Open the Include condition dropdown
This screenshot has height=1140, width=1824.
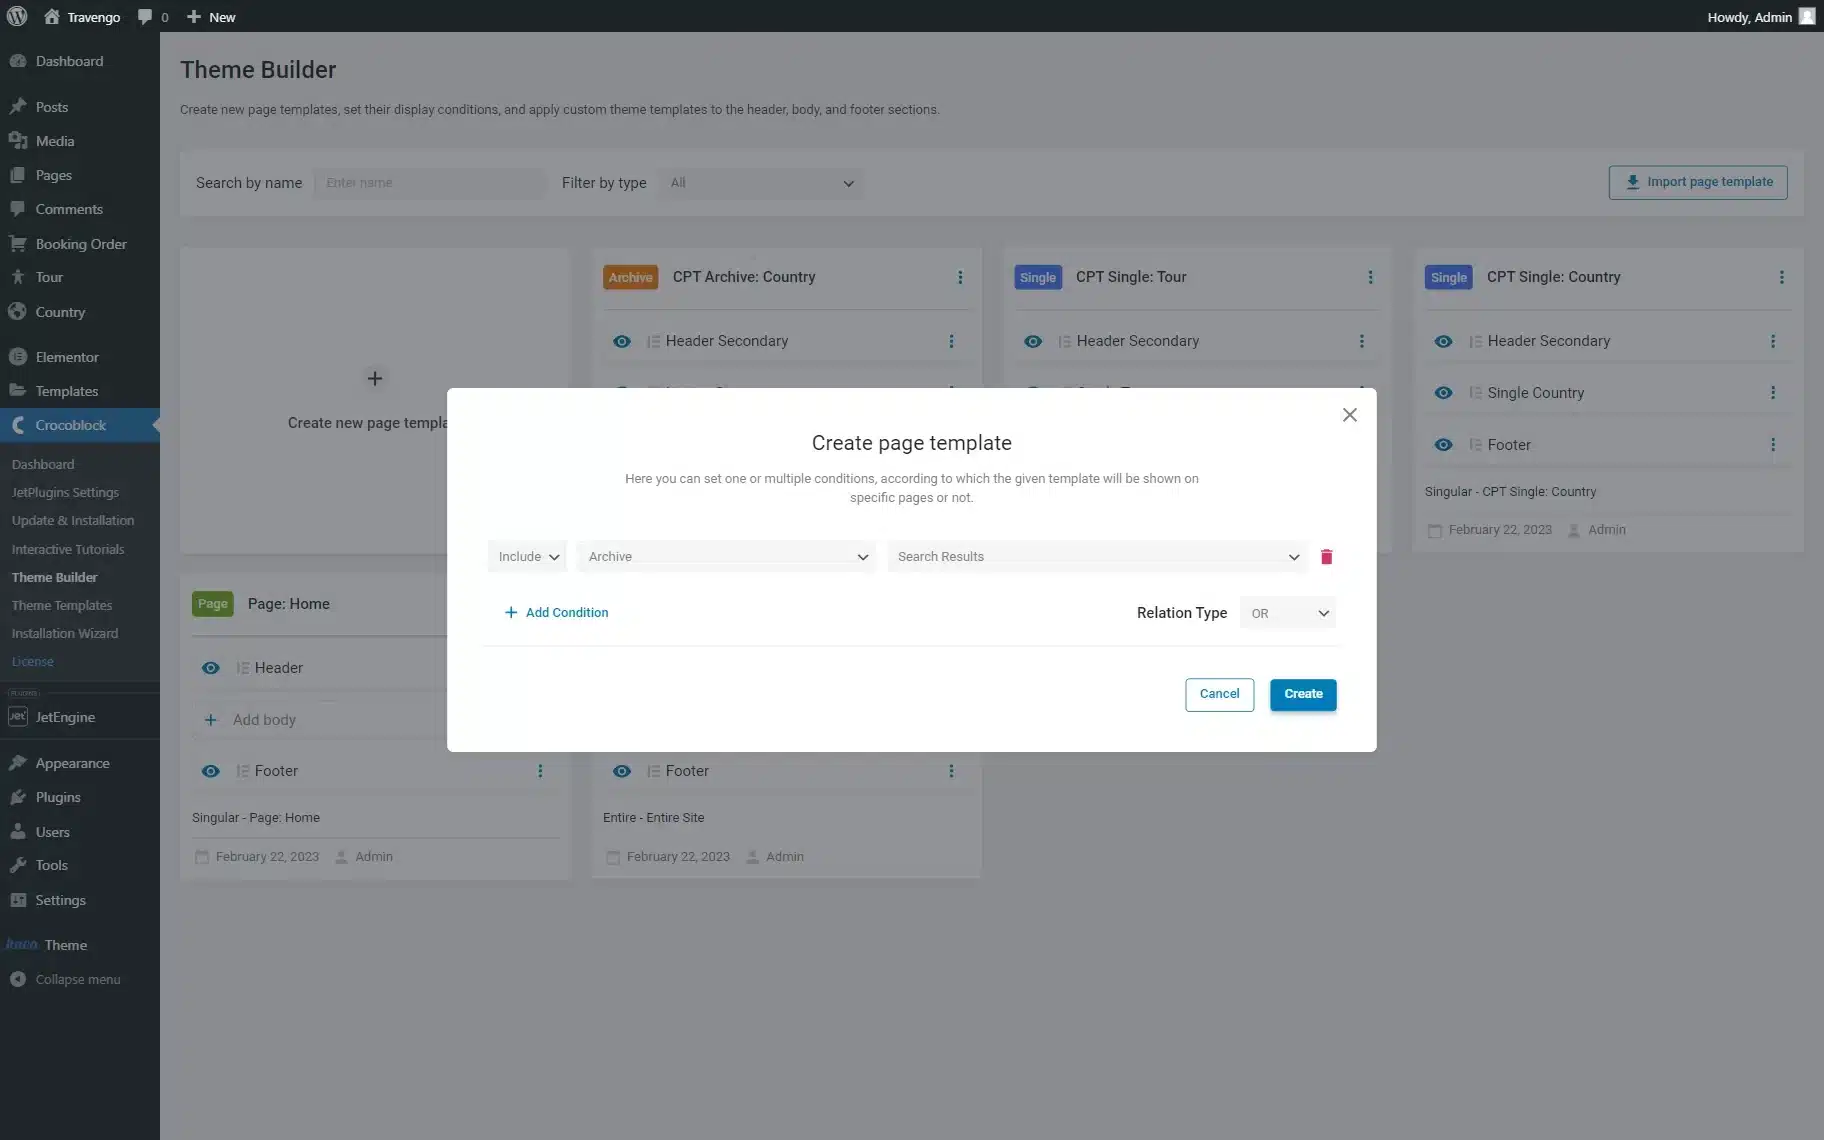pyautogui.click(x=527, y=557)
